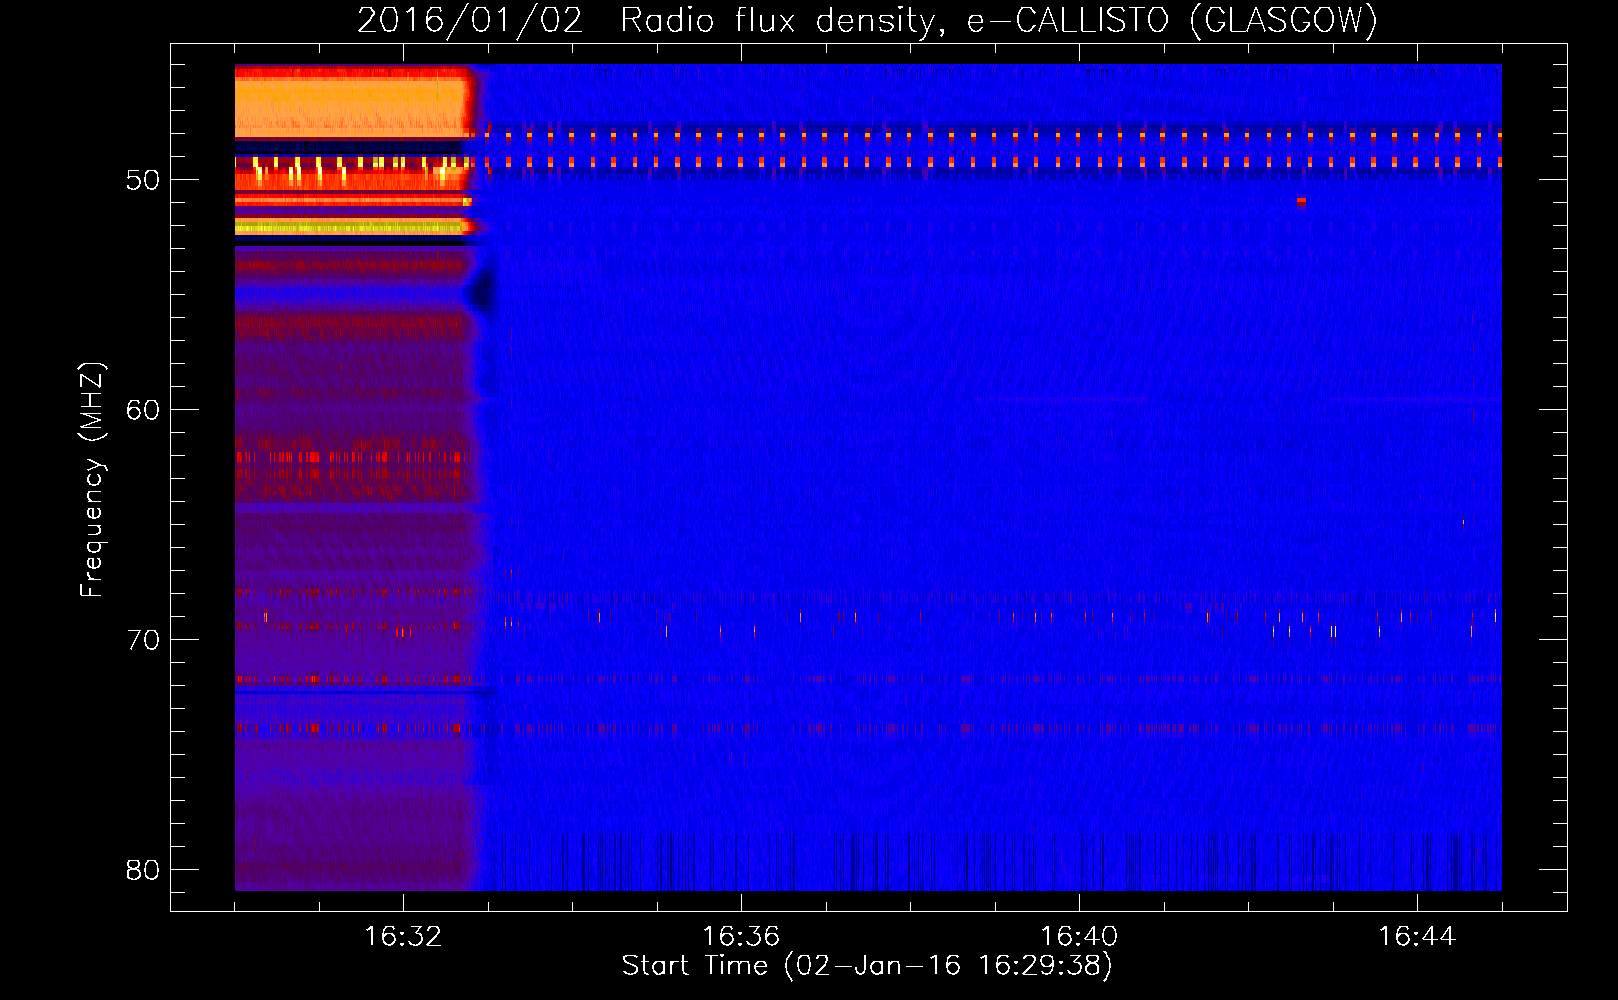
Task: Click the isolated red spot near 51 MHz
Action: (1301, 201)
